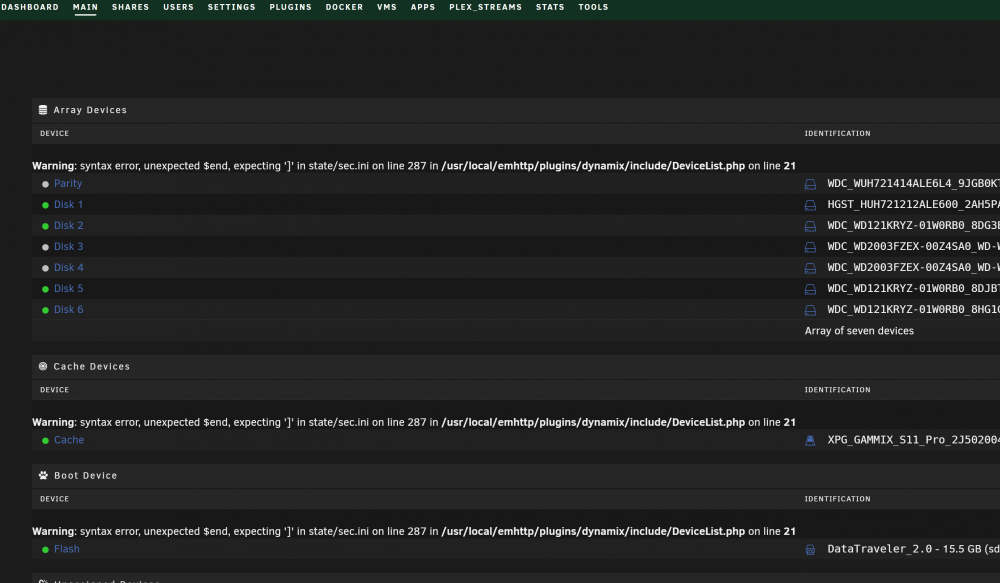This screenshot has width=1000, height=583.
Task: Click the DeviceList.php warning above Parity
Action: pos(414,166)
